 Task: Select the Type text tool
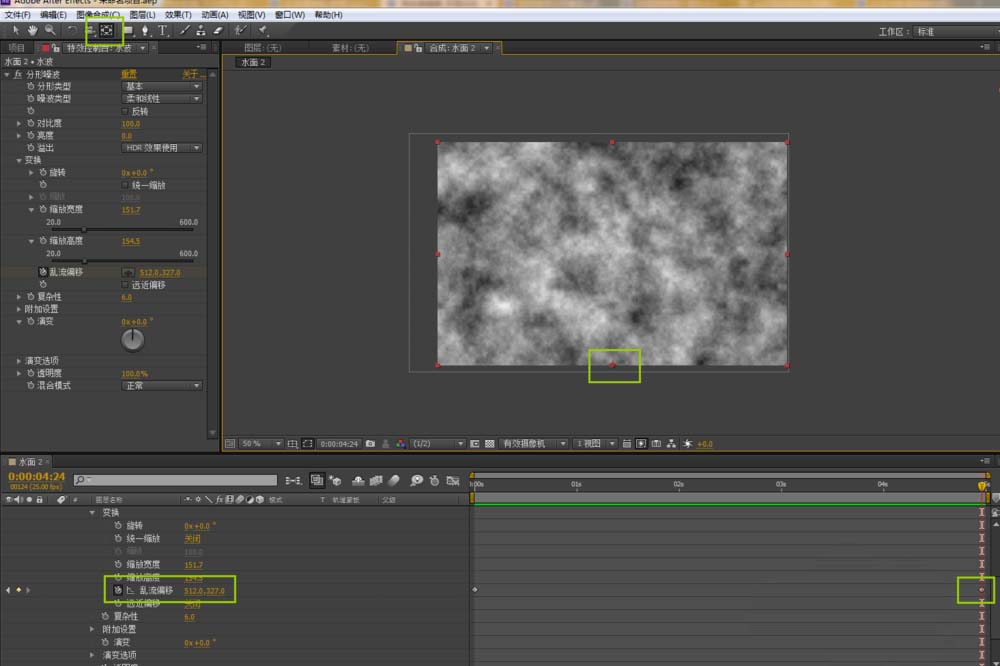[x=163, y=31]
